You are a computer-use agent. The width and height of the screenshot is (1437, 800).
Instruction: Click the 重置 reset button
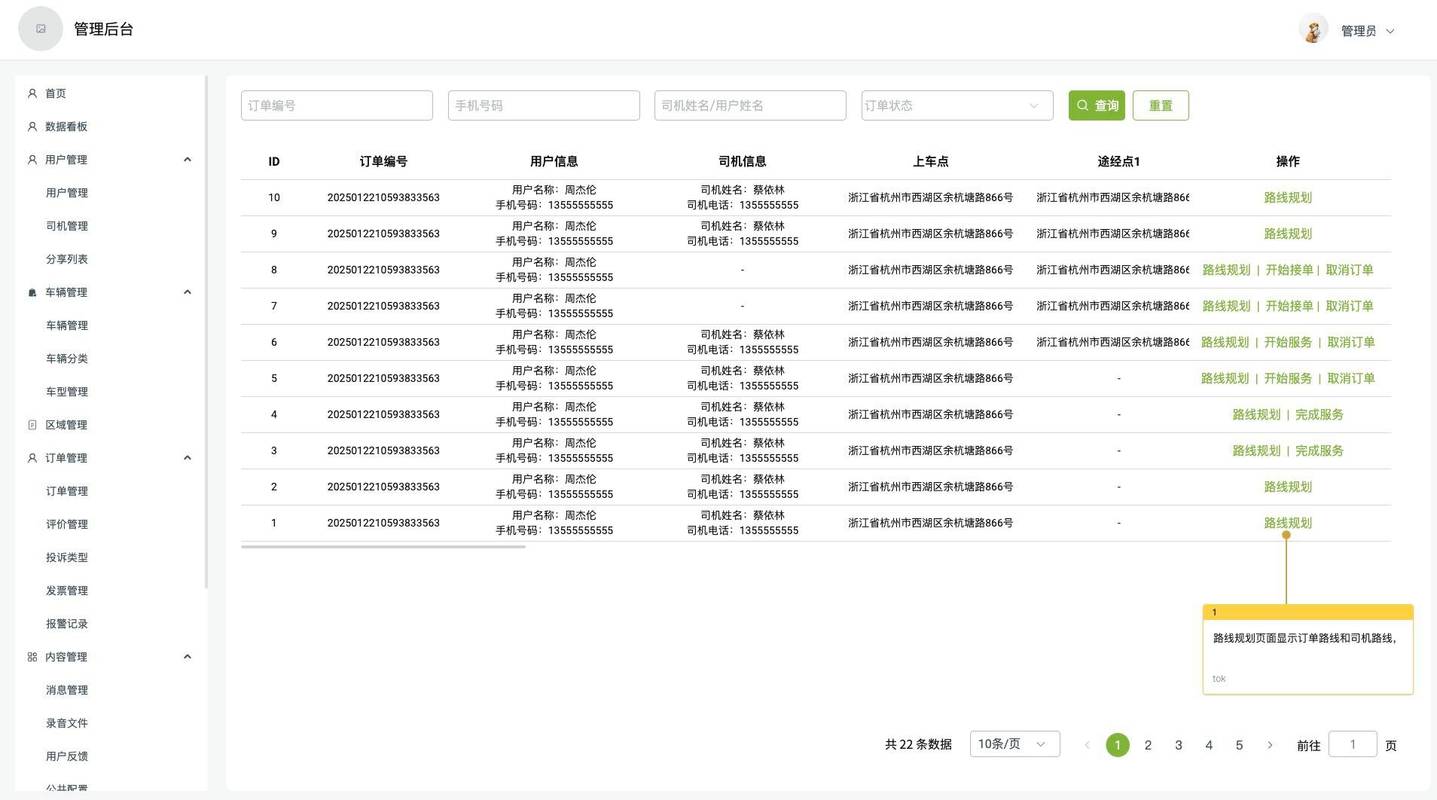(1160, 104)
